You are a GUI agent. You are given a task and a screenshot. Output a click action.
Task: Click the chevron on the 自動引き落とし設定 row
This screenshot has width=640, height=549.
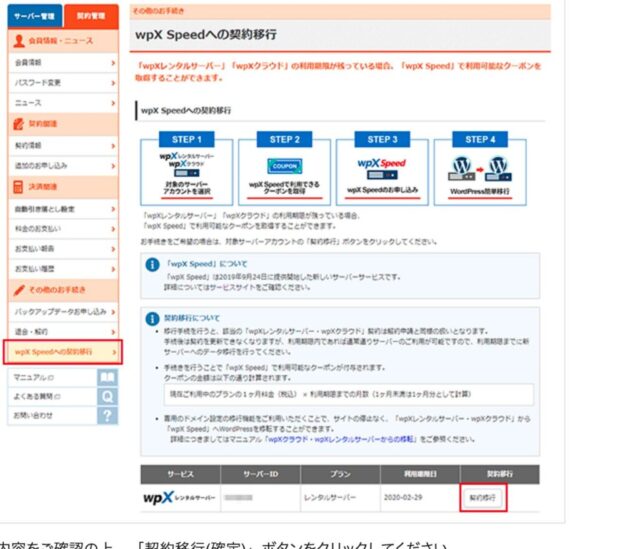point(113,209)
